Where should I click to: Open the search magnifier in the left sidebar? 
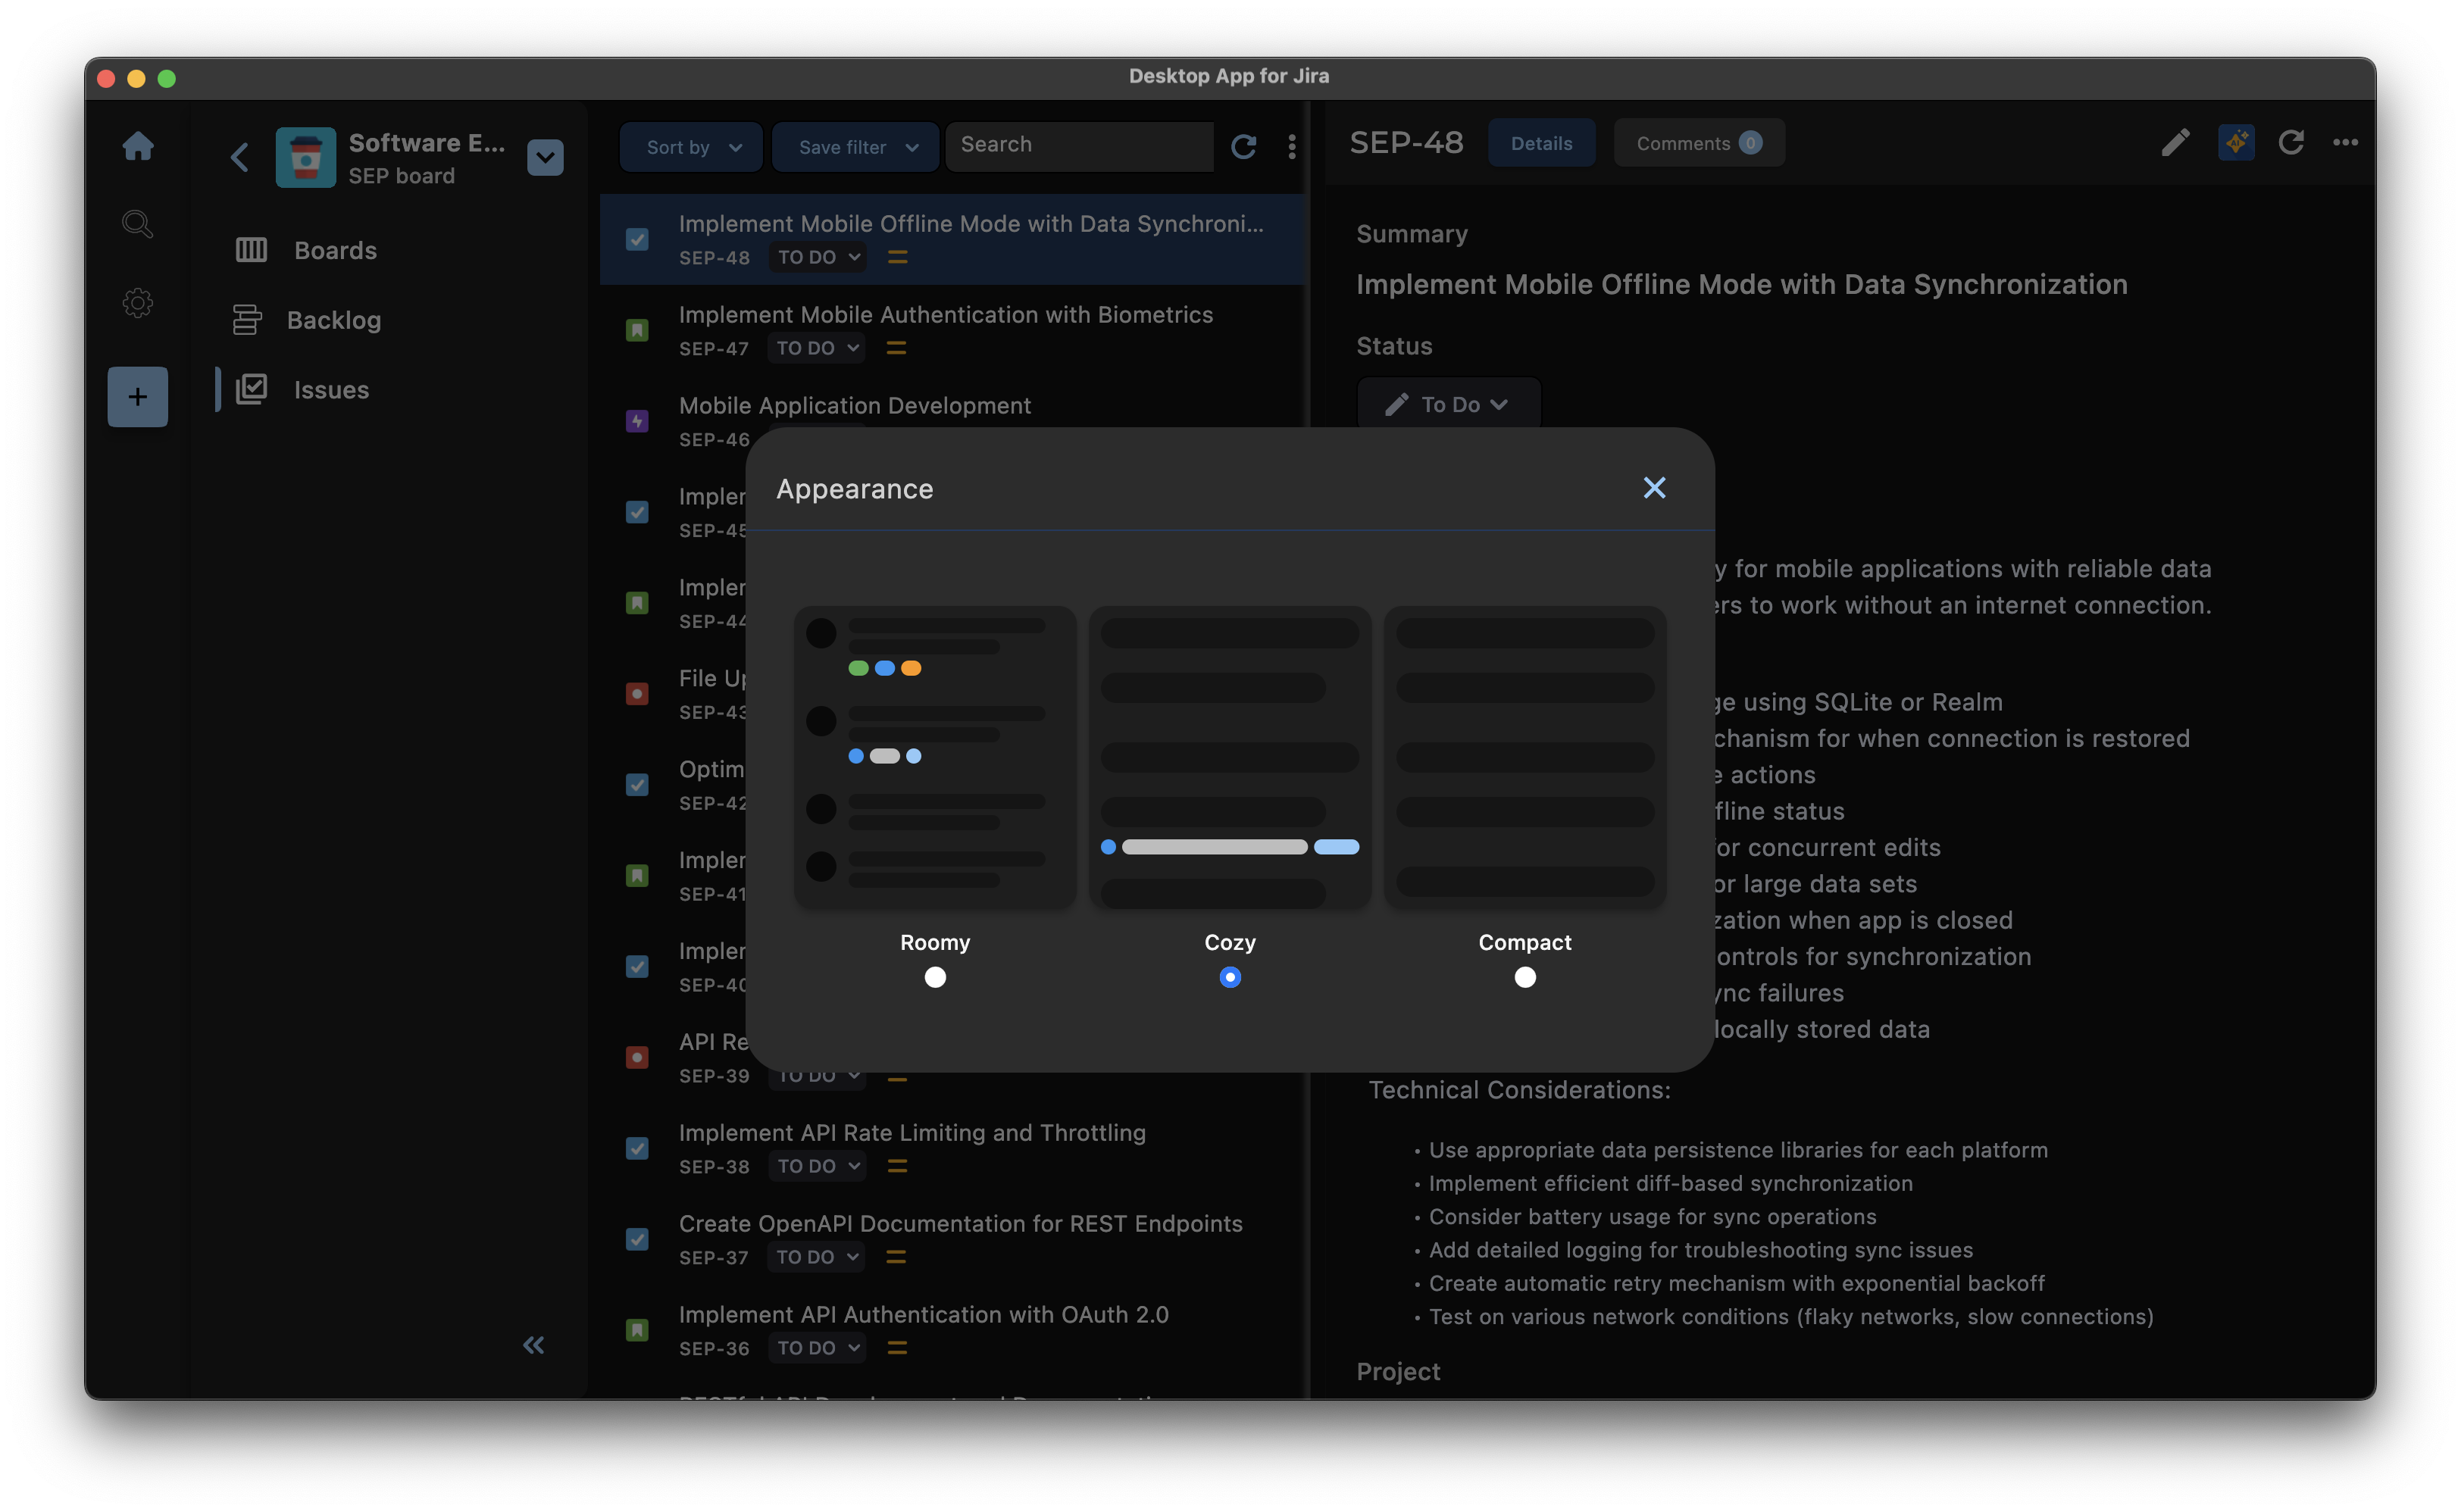coord(138,224)
